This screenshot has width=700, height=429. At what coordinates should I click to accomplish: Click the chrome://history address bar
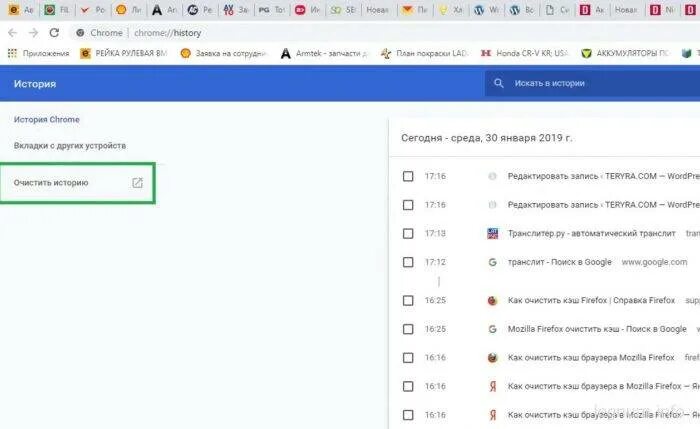(x=167, y=33)
